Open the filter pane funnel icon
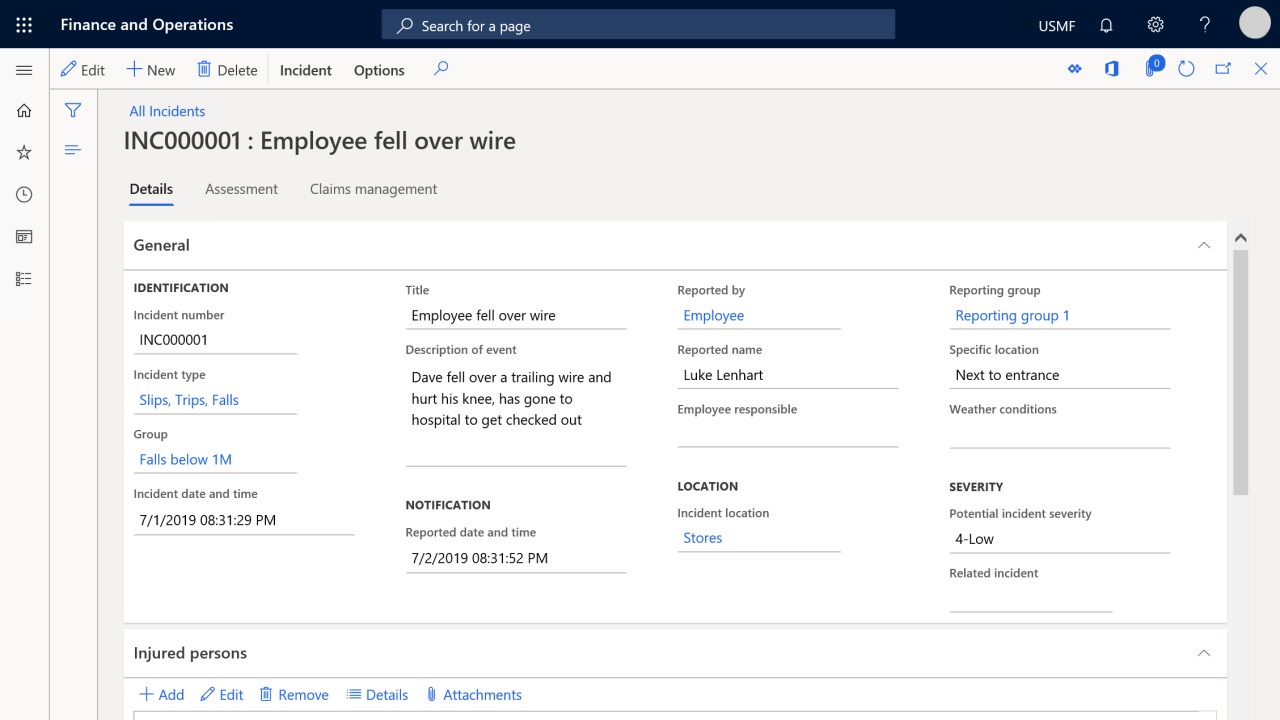 click(73, 110)
